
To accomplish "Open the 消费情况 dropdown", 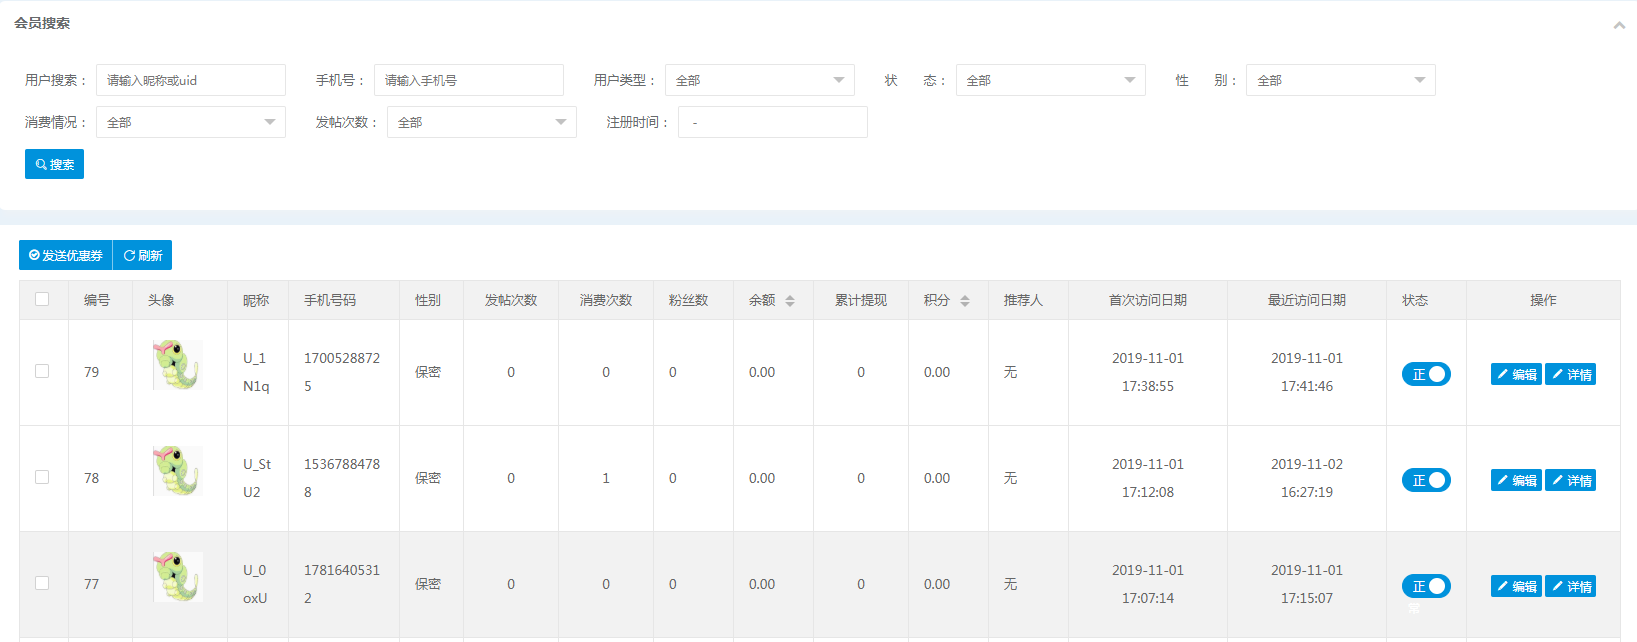I will (x=191, y=122).
